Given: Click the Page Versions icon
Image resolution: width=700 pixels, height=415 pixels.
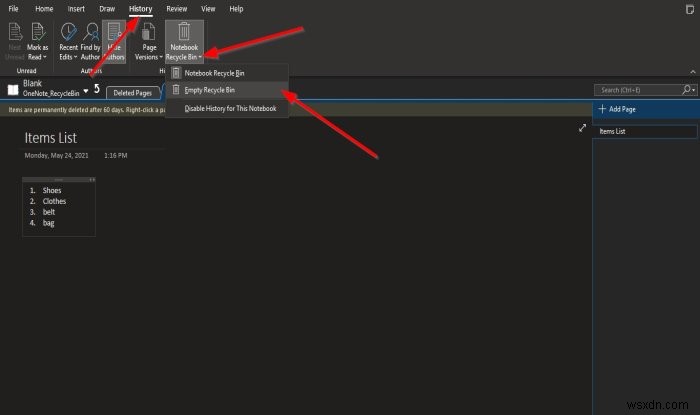Looking at the screenshot, I should point(148,32).
